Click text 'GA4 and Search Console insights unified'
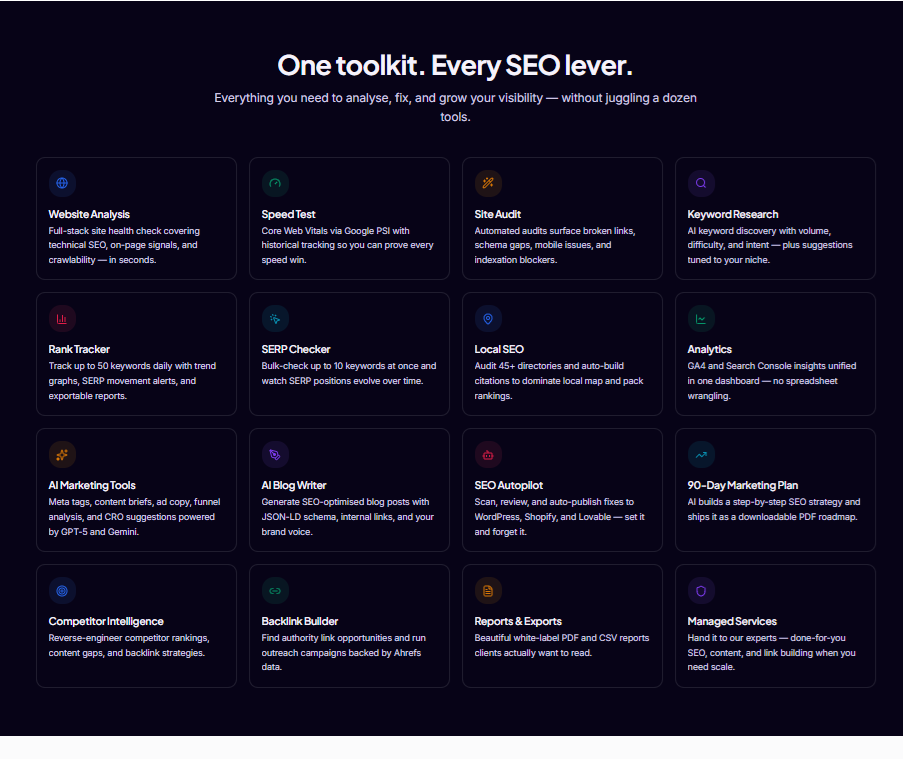The width and height of the screenshot is (903, 759). [772, 366]
